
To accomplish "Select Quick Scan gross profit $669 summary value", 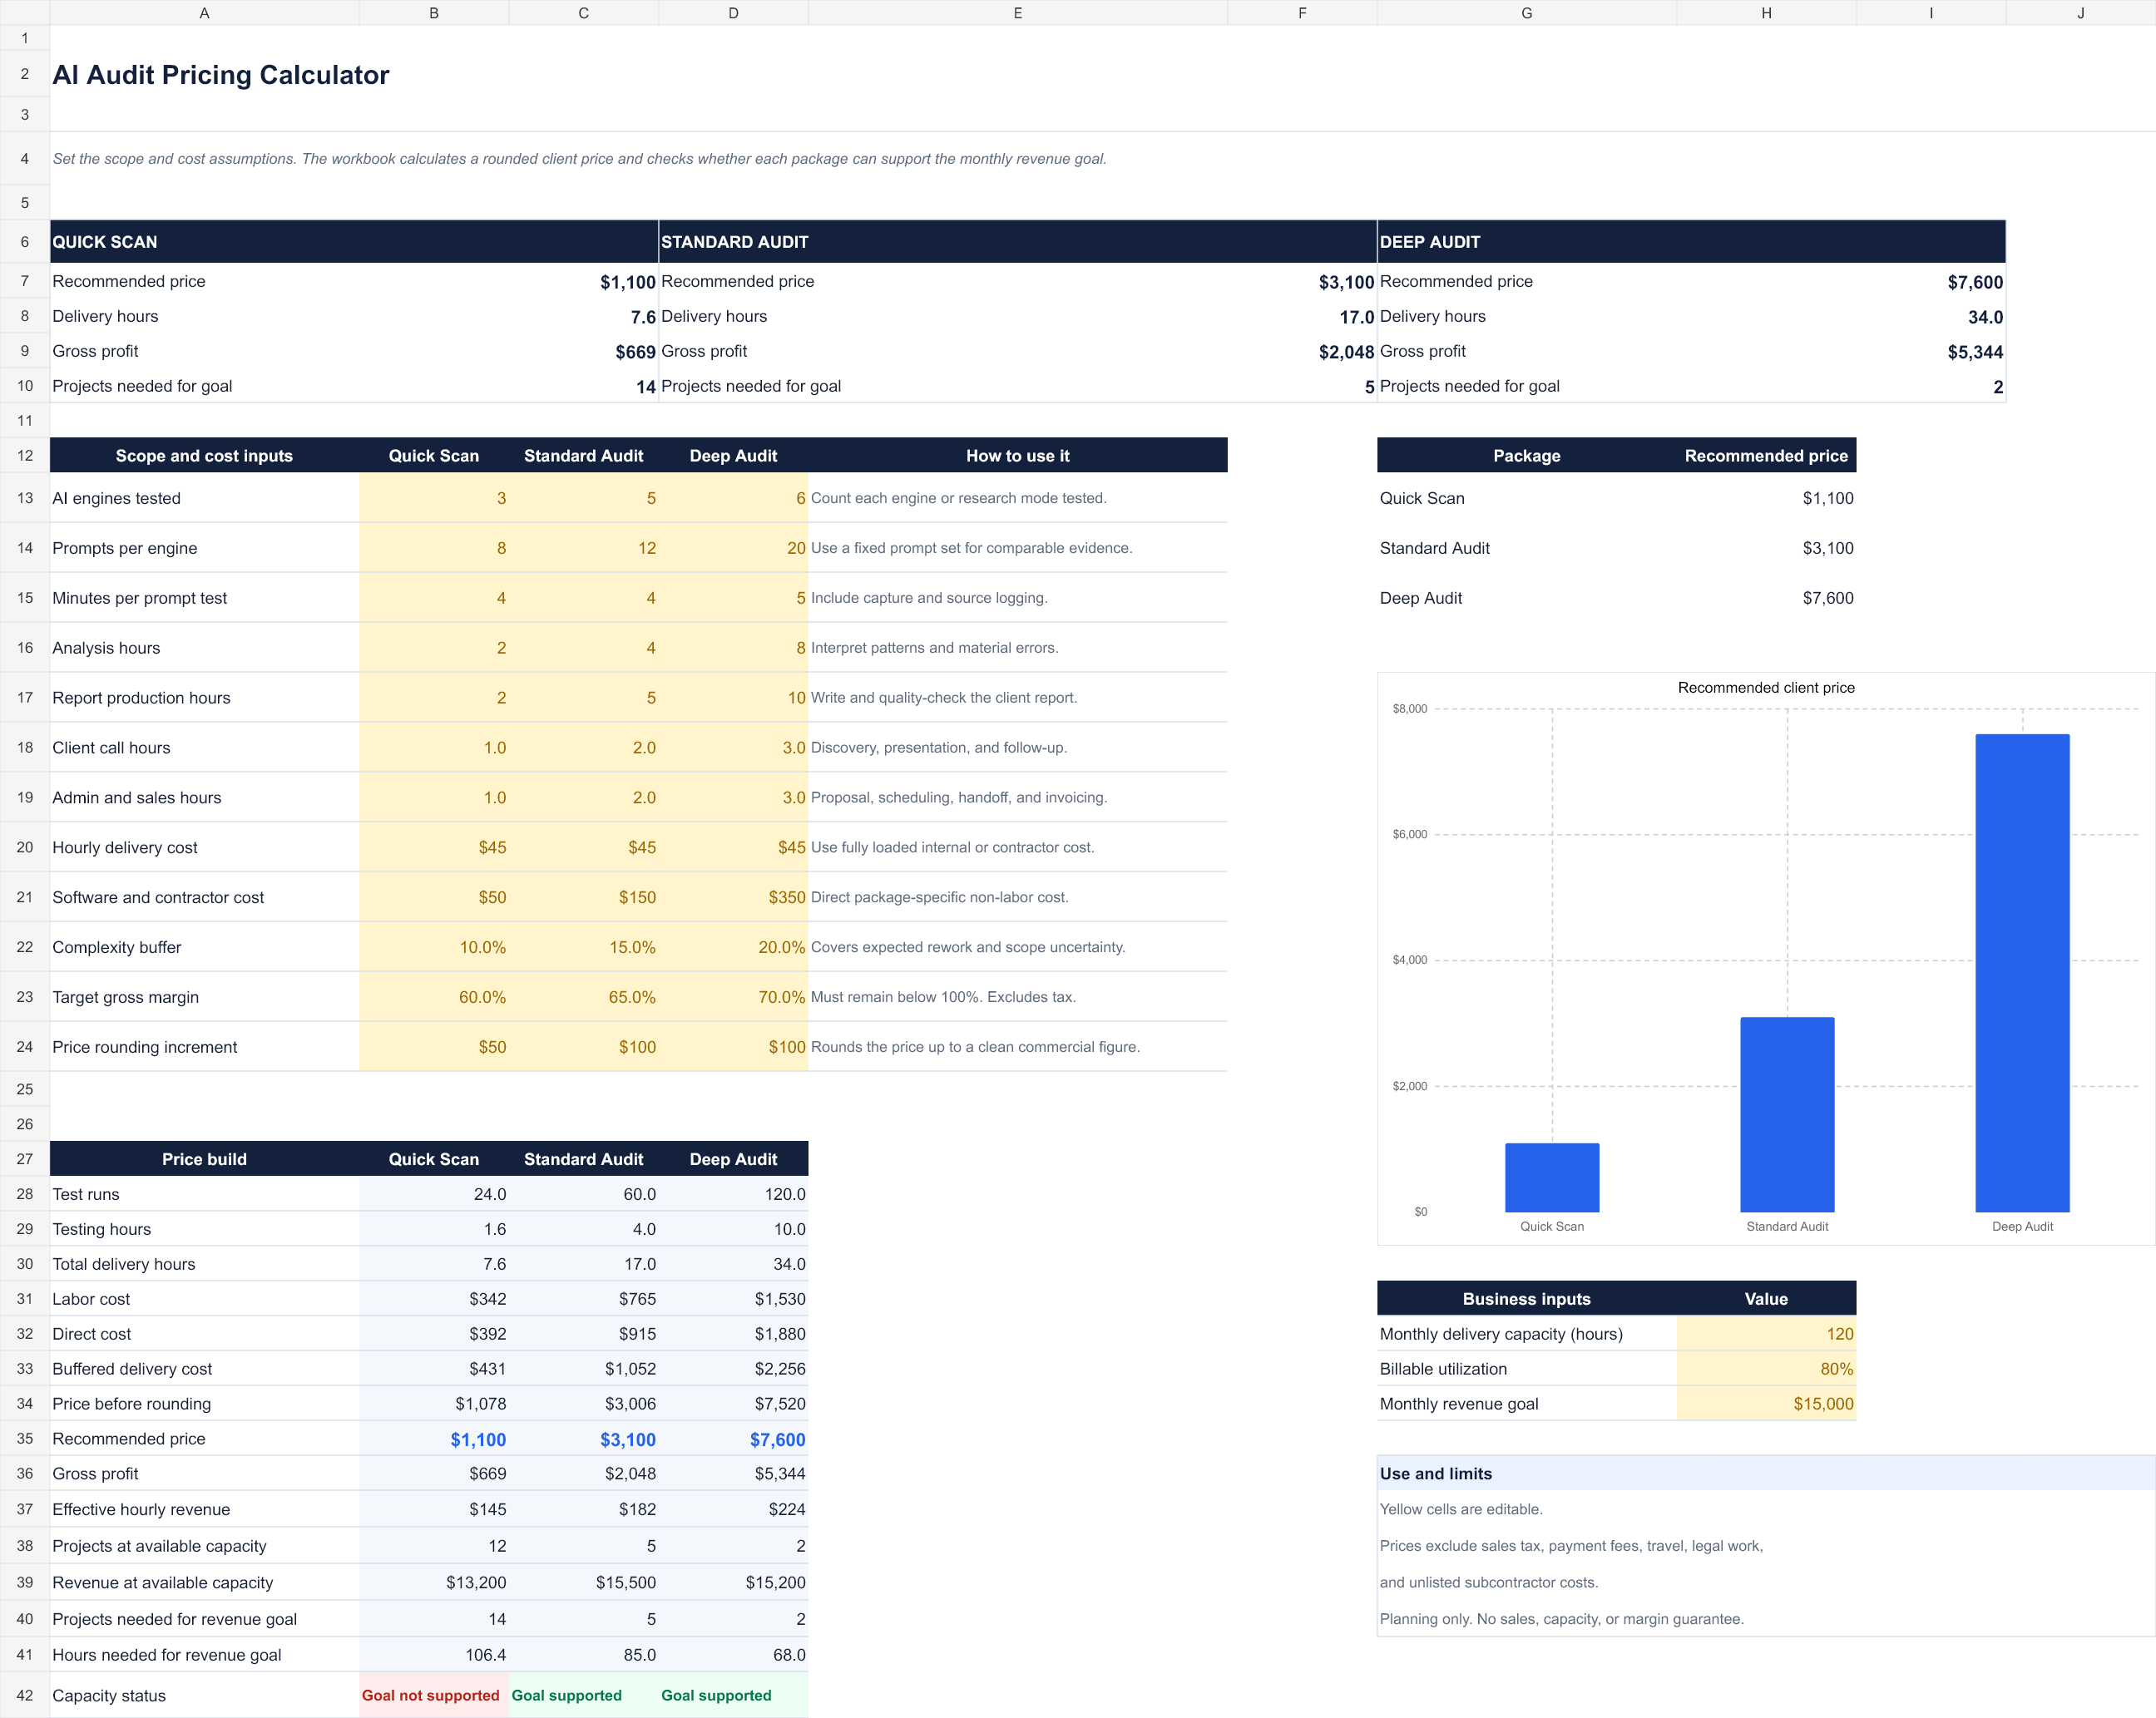I will [636, 352].
